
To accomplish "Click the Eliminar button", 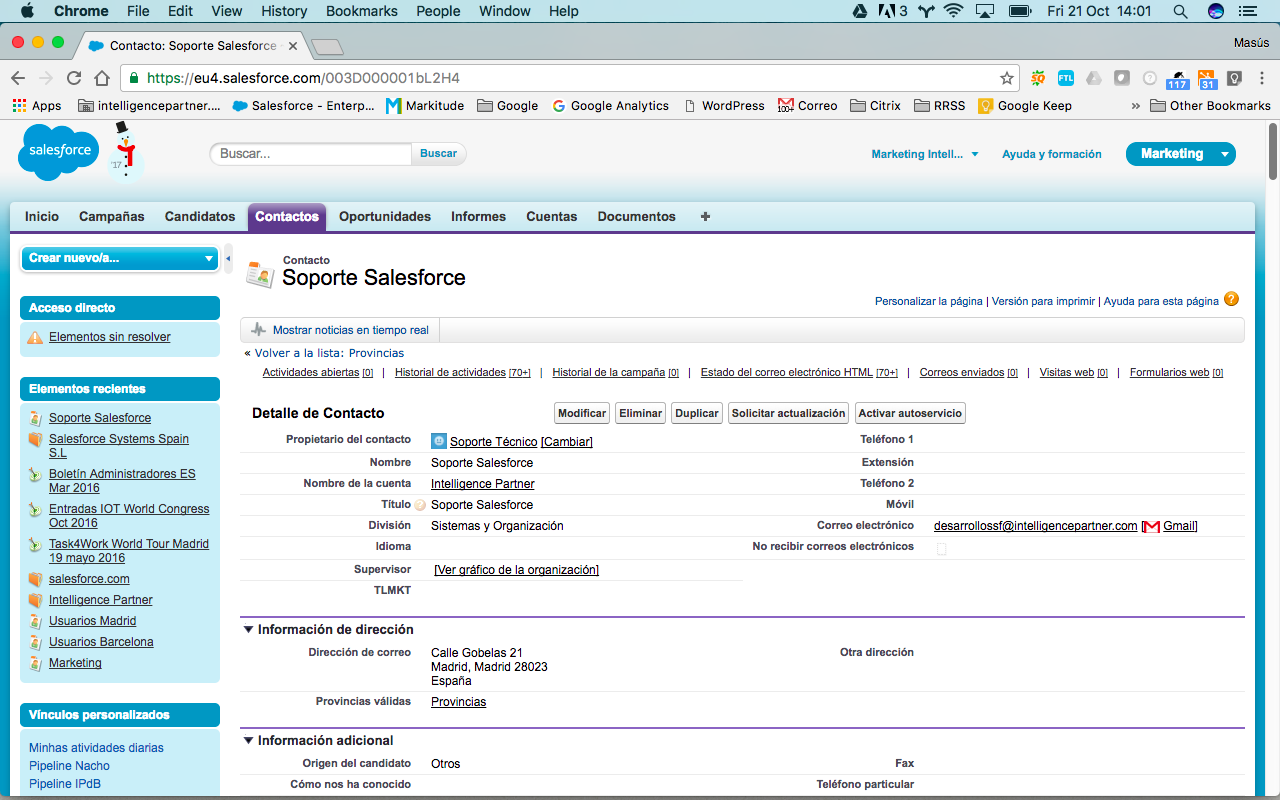I will [x=640, y=413].
